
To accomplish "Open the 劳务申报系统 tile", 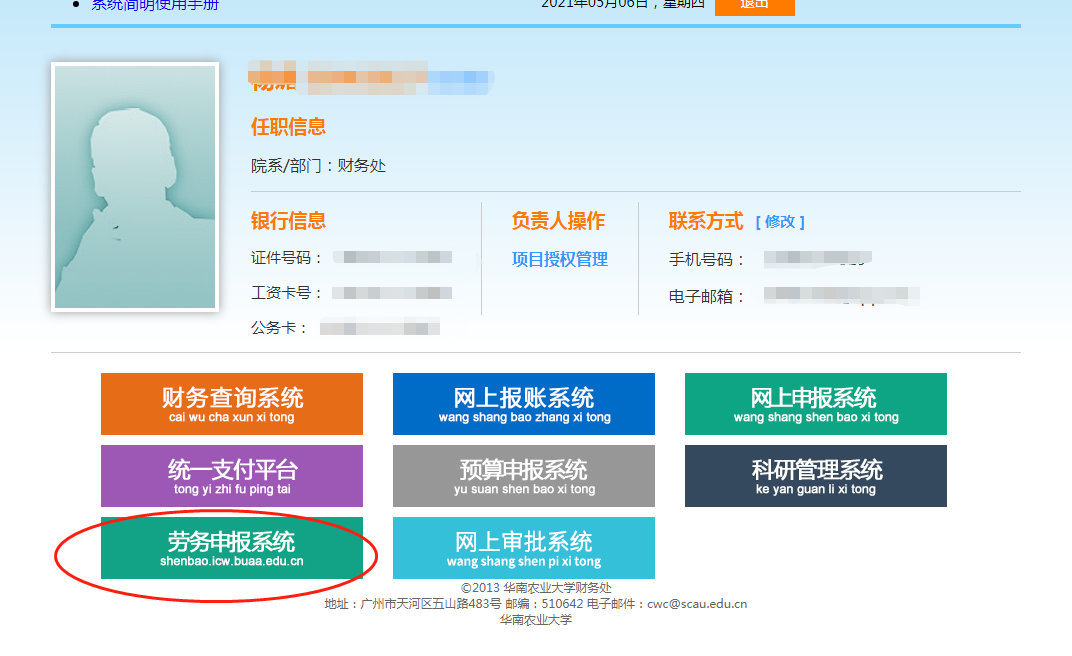I will [232, 548].
